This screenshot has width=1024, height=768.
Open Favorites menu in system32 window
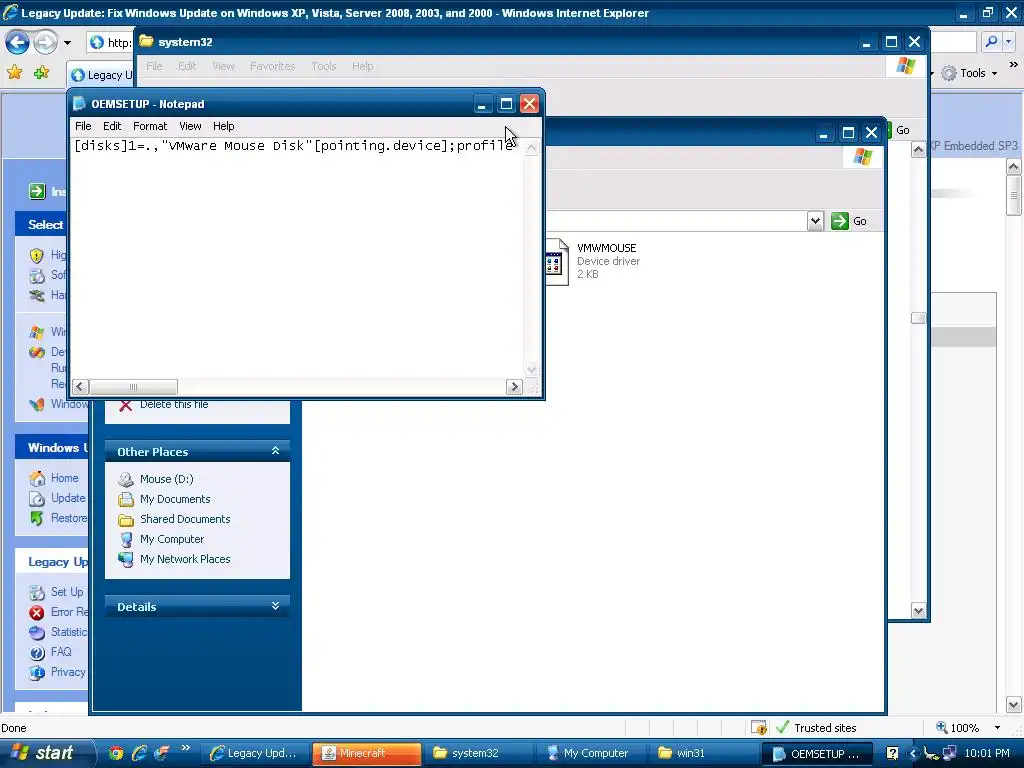tap(272, 66)
